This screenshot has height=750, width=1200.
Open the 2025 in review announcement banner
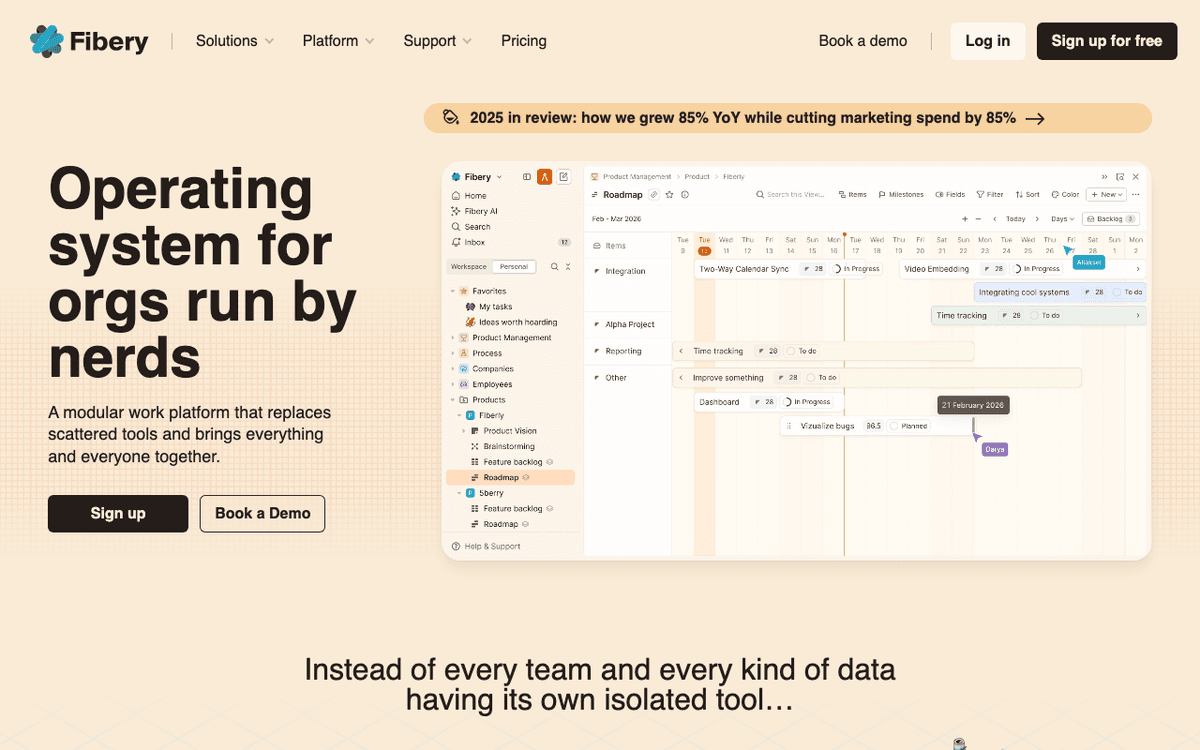[788, 118]
